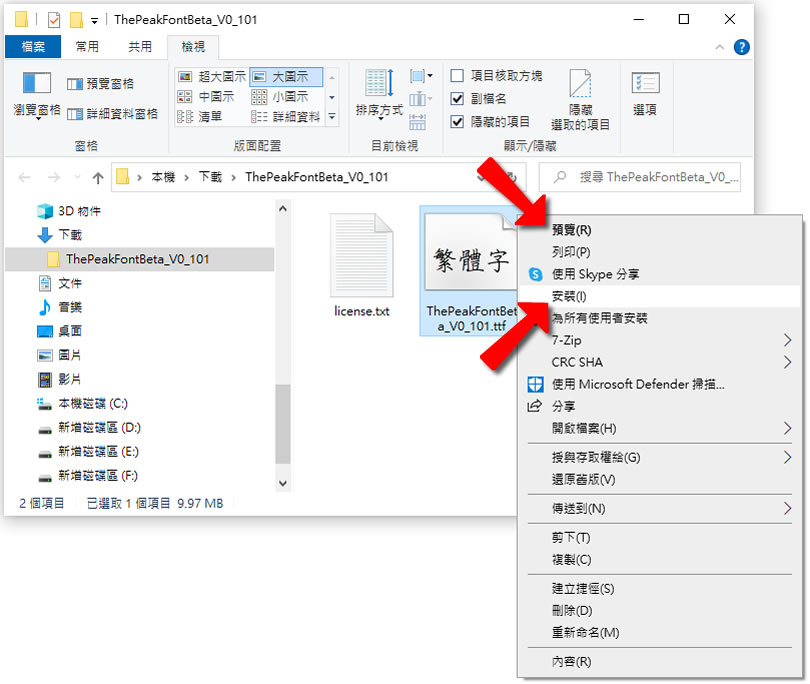
Task: Toggle the Preview pane (預覽窗格)
Action: coord(101,84)
